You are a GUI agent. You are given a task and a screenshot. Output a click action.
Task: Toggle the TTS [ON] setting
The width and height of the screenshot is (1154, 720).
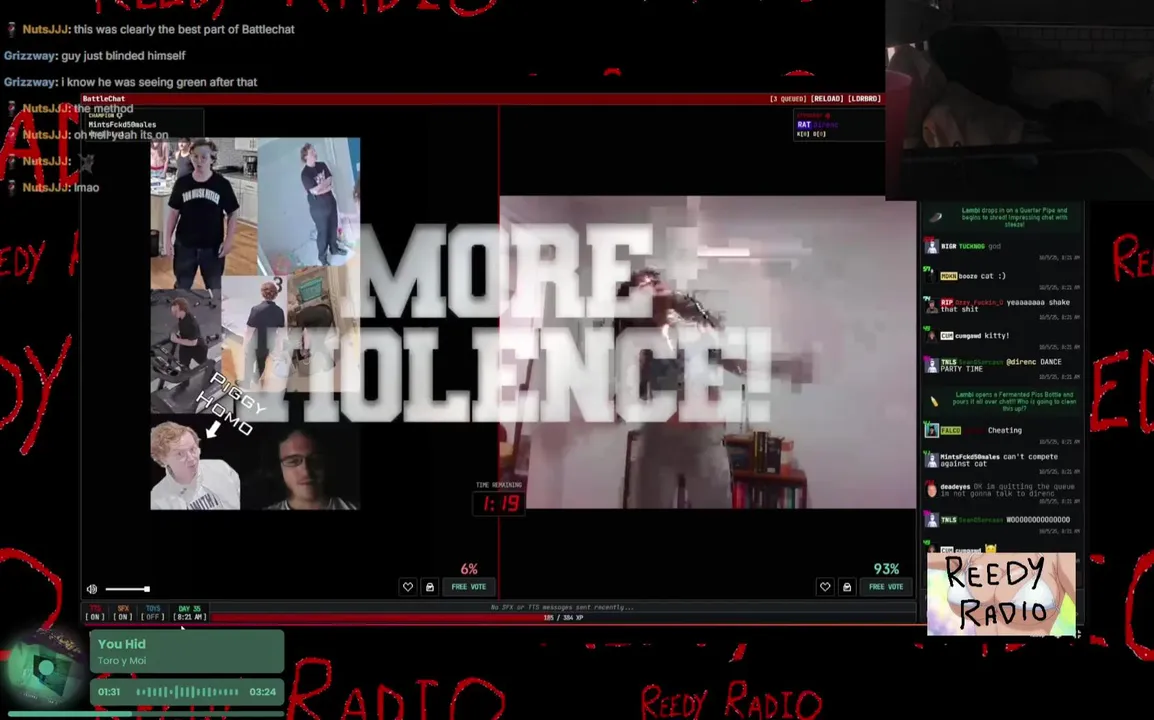(x=95, y=613)
